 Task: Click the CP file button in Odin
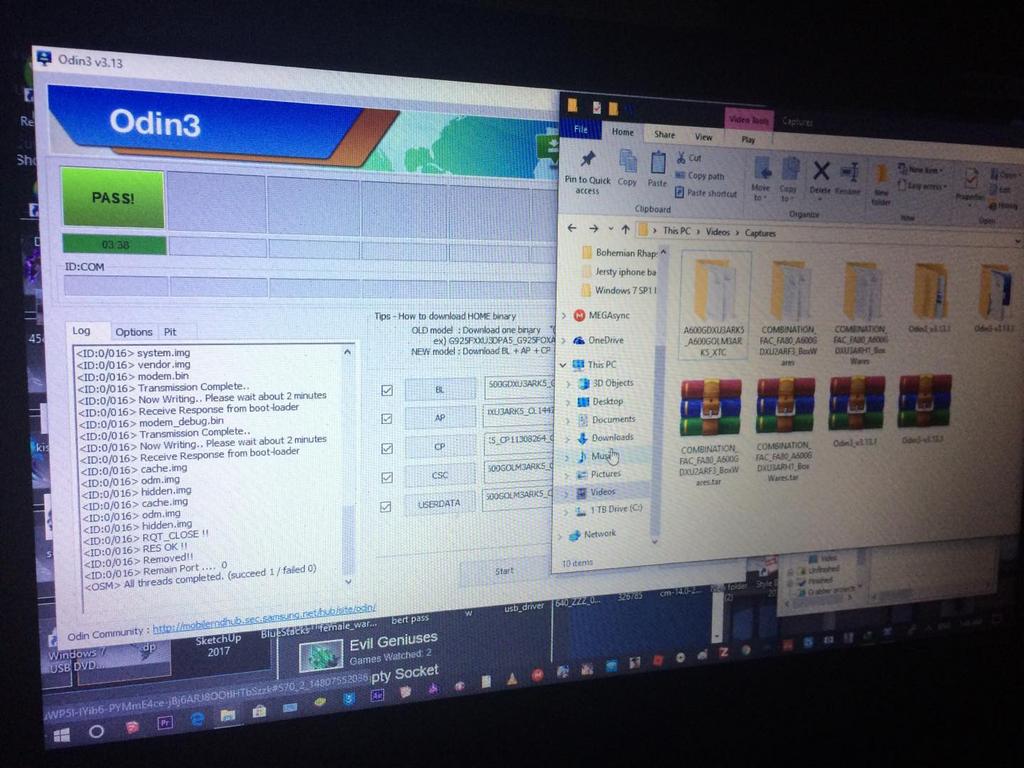click(x=440, y=447)
